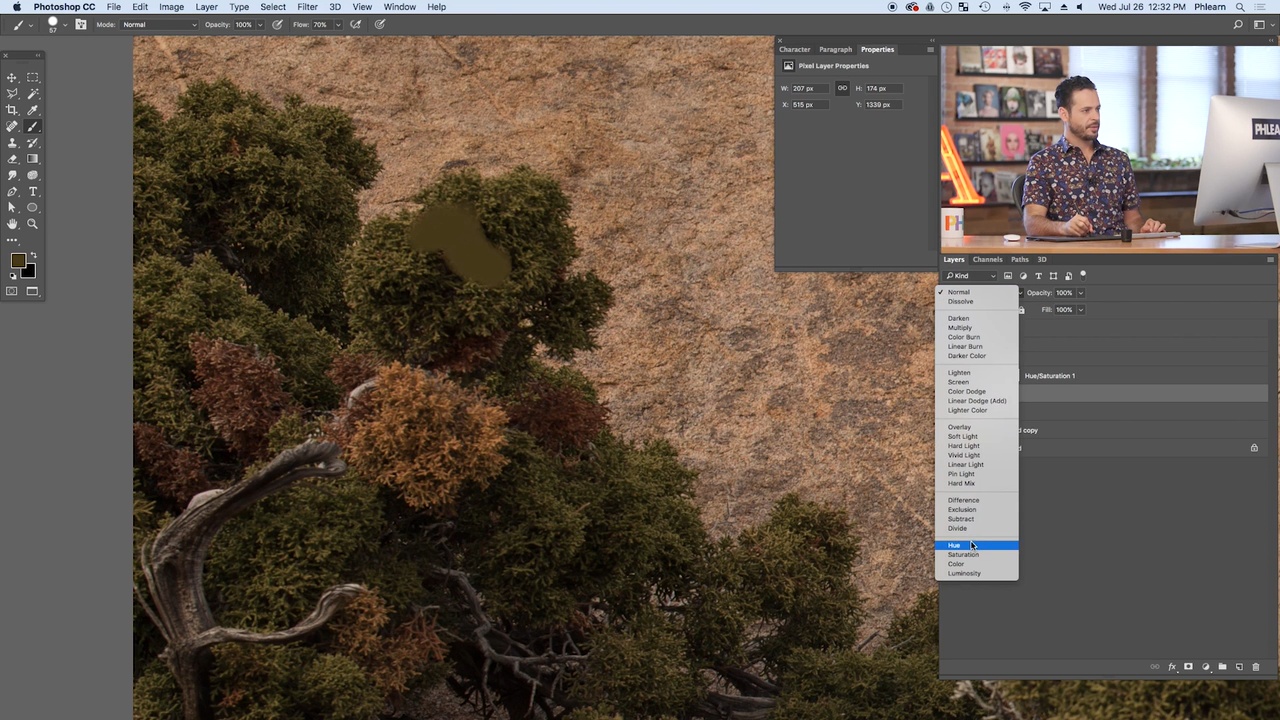Select the History Brush tool
Image resolution: width=1280 pixels, height=720 pixels.
pos(33,143)
